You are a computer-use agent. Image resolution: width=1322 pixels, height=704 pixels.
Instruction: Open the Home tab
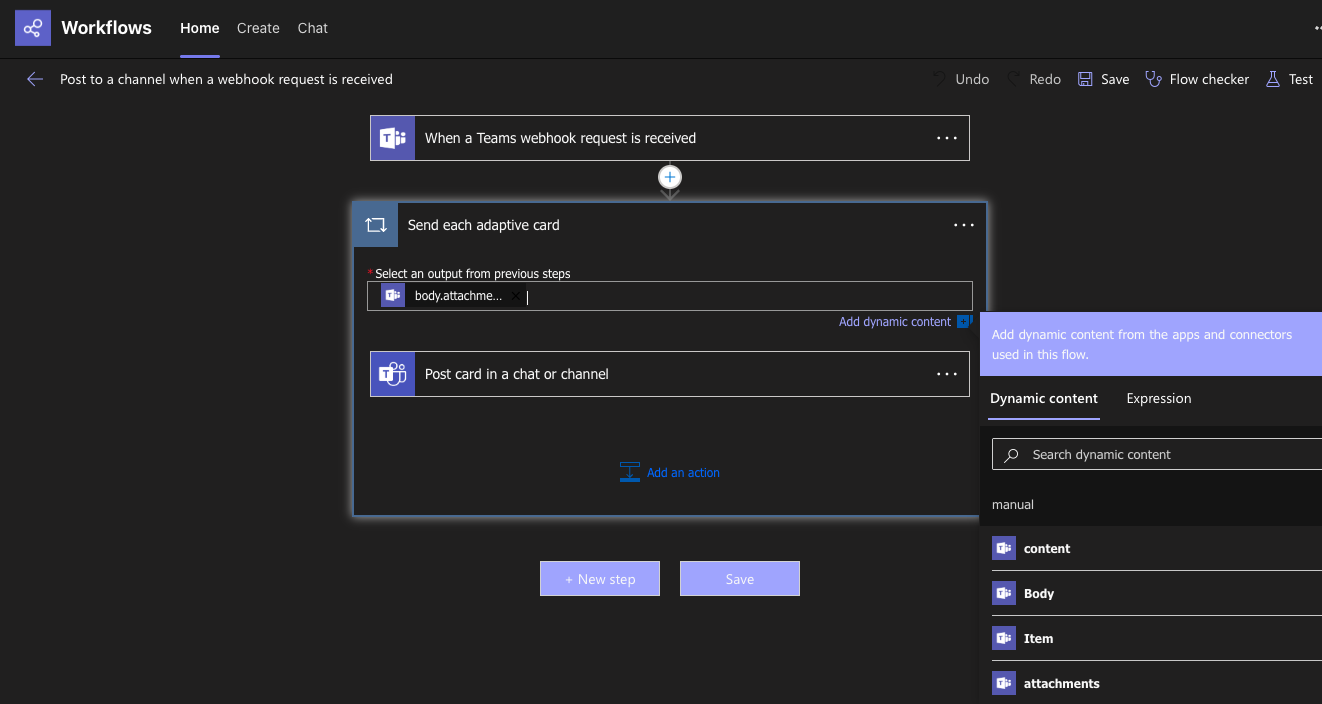point(199,28)
